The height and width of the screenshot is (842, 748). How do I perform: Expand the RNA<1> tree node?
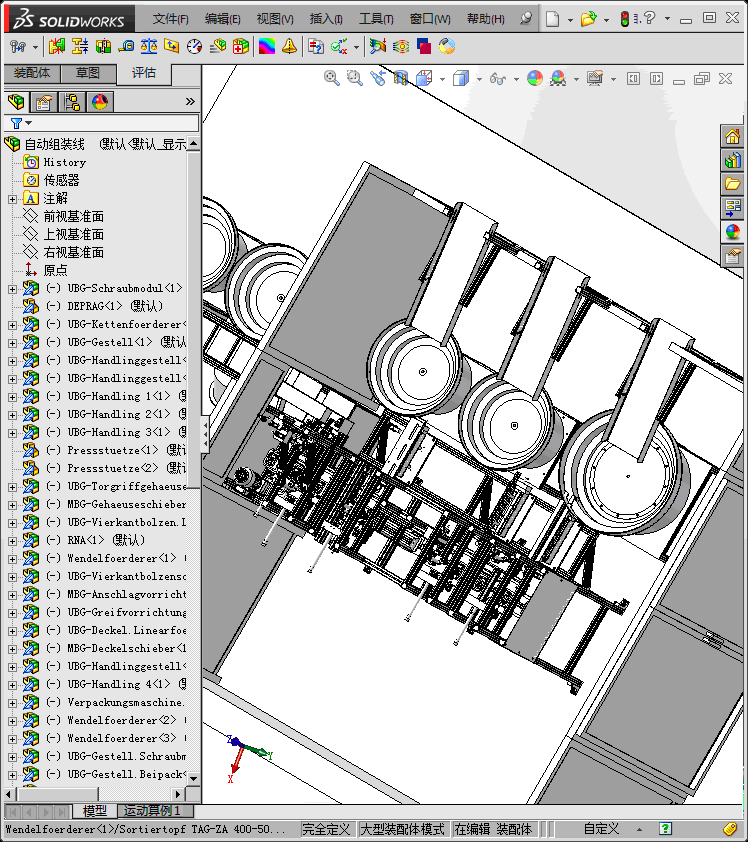[12, 541]
